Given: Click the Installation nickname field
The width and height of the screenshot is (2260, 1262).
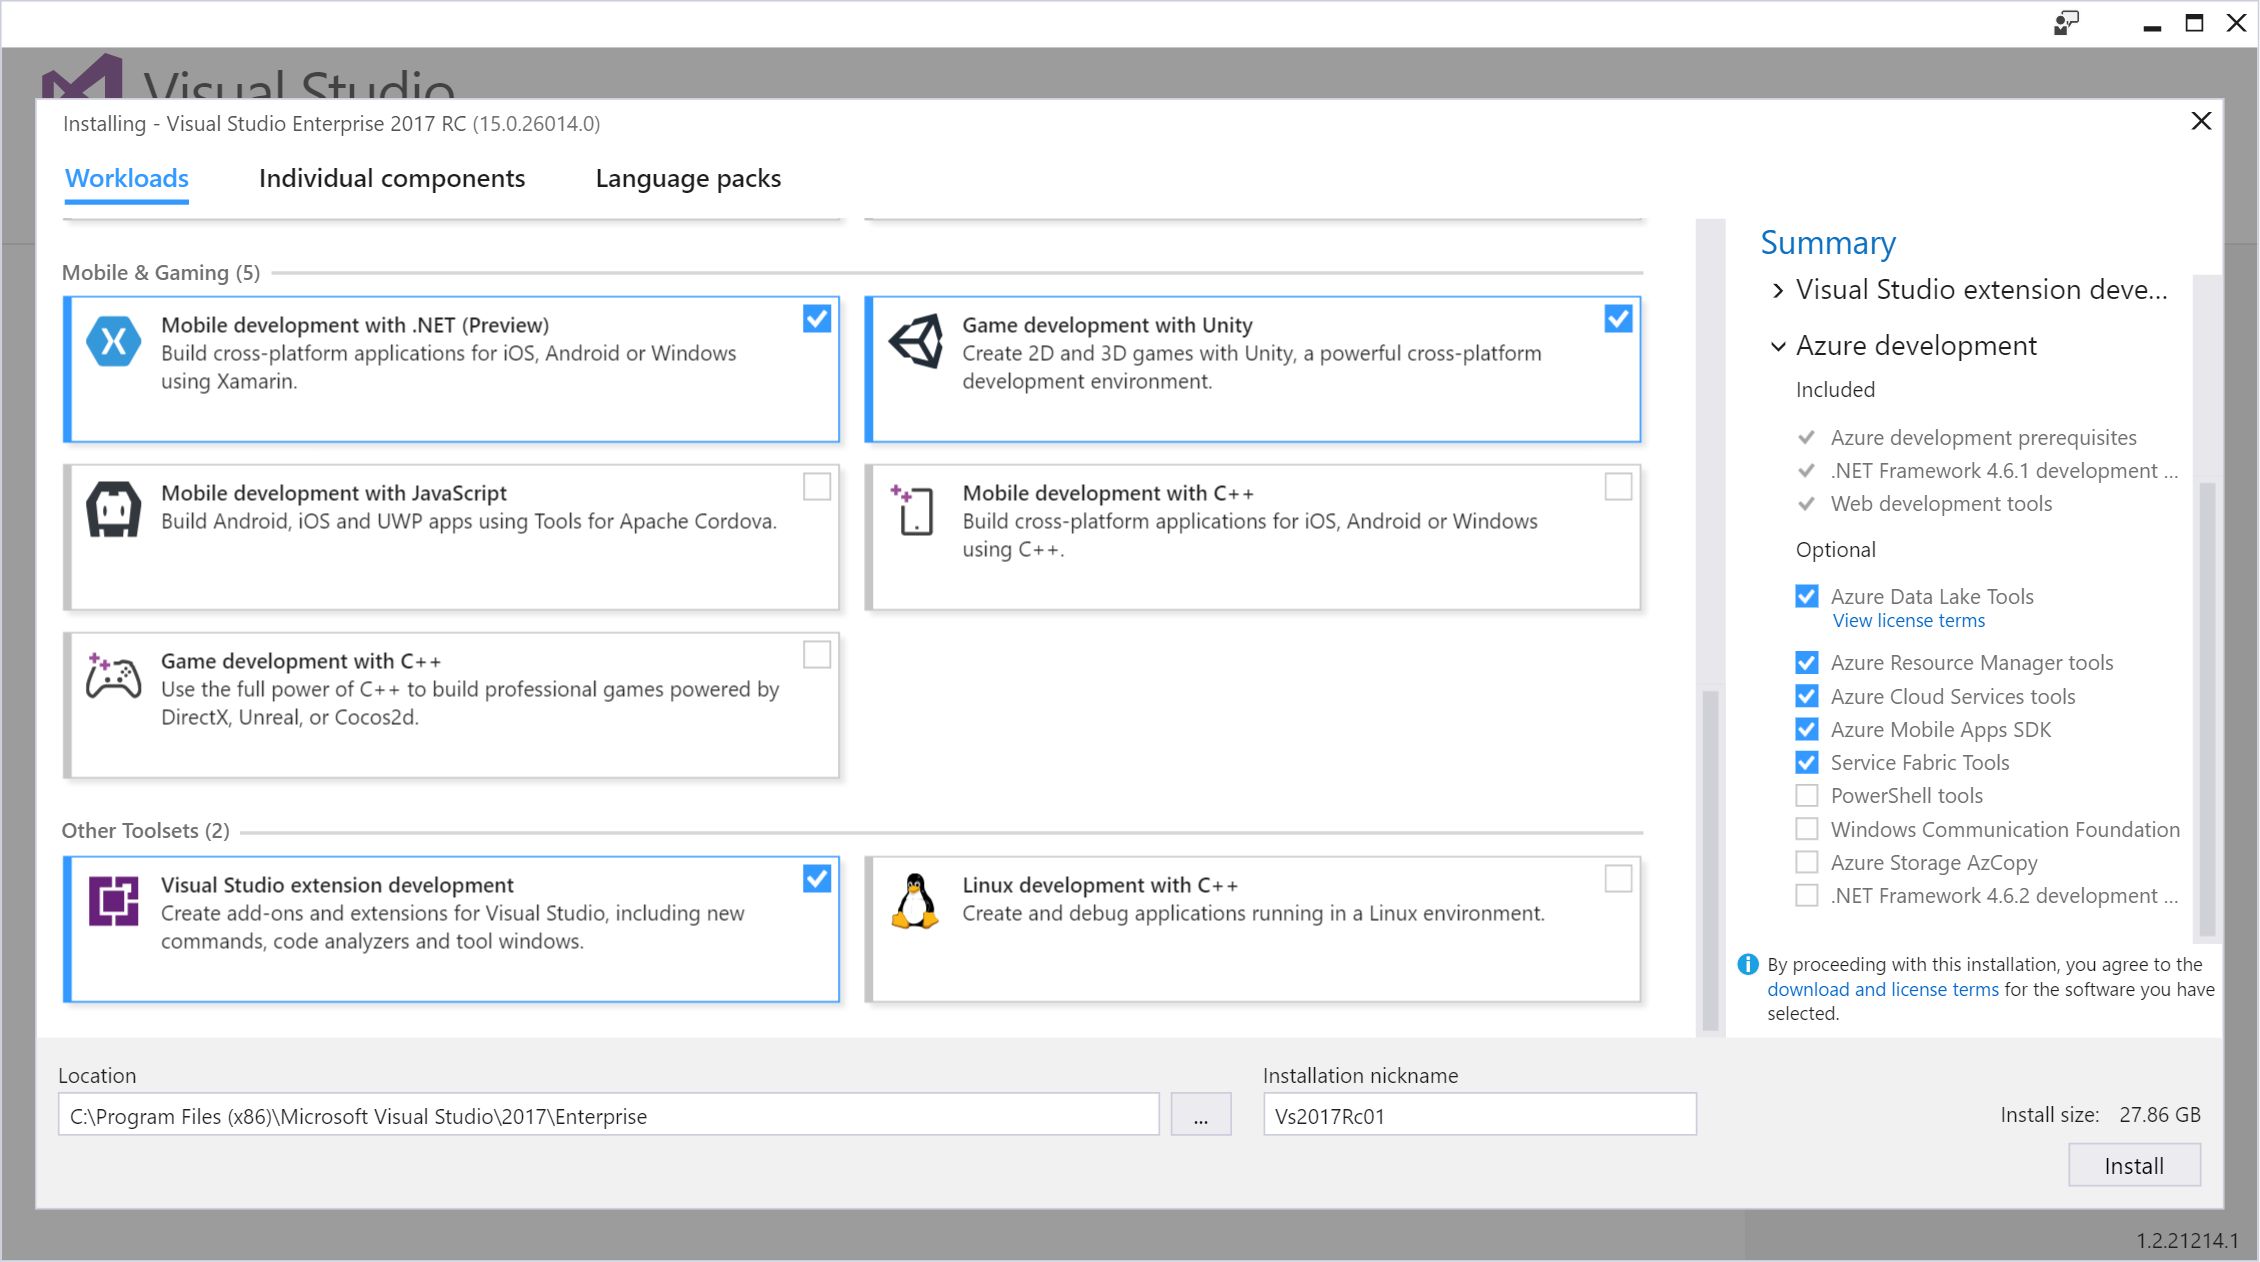Looking at the screenshot, I should click(1479, 1115).
